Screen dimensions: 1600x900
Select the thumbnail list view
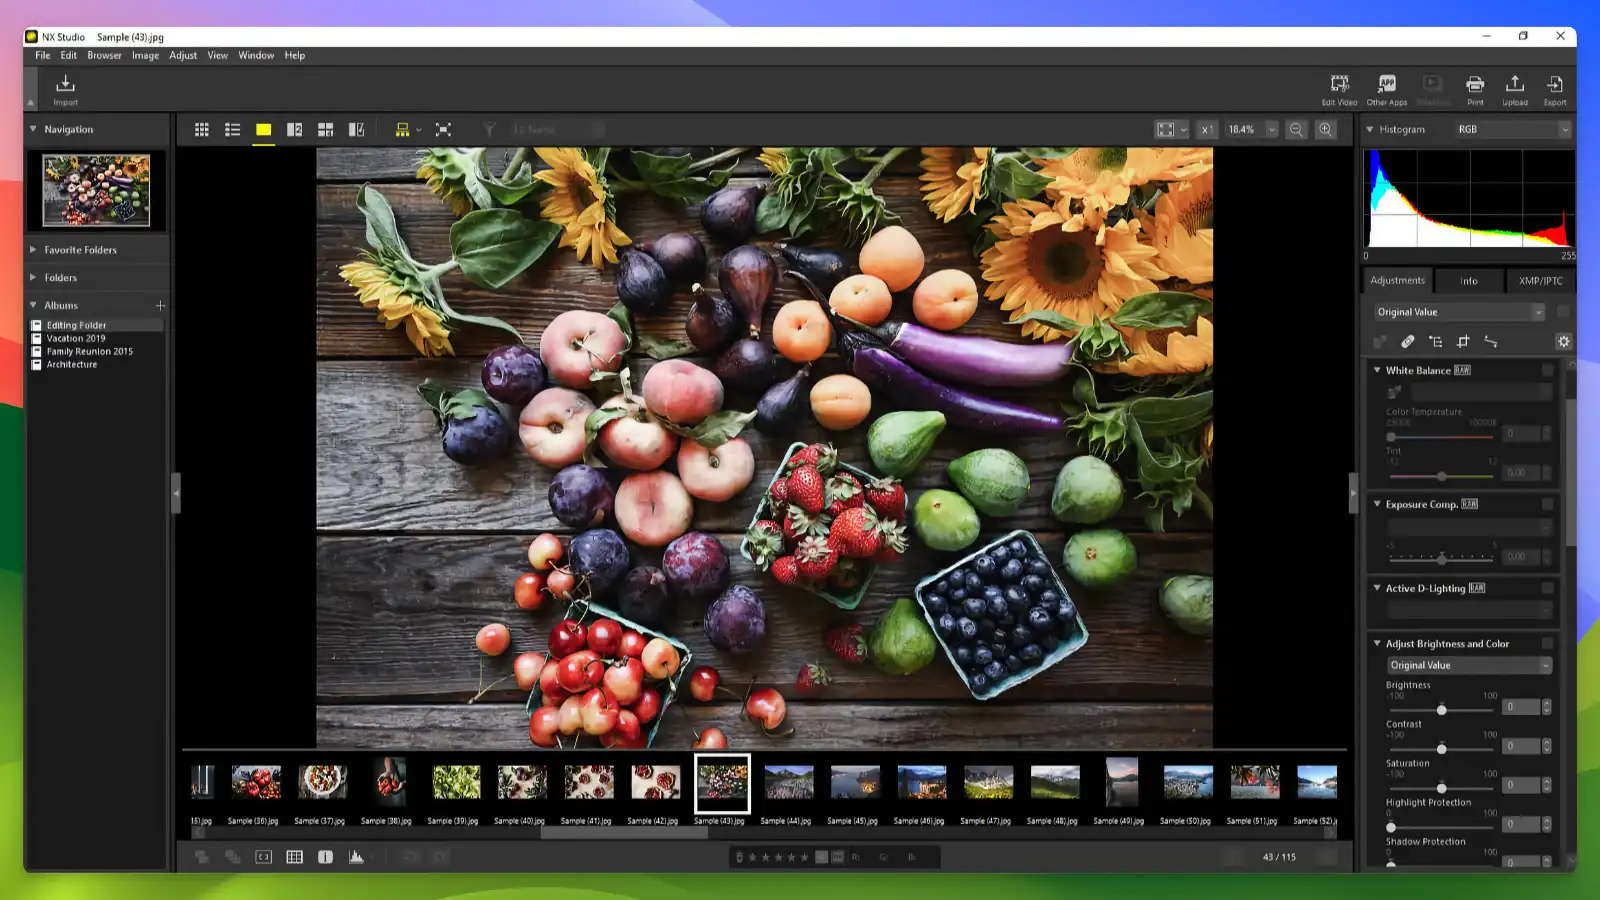coord(232,129)
